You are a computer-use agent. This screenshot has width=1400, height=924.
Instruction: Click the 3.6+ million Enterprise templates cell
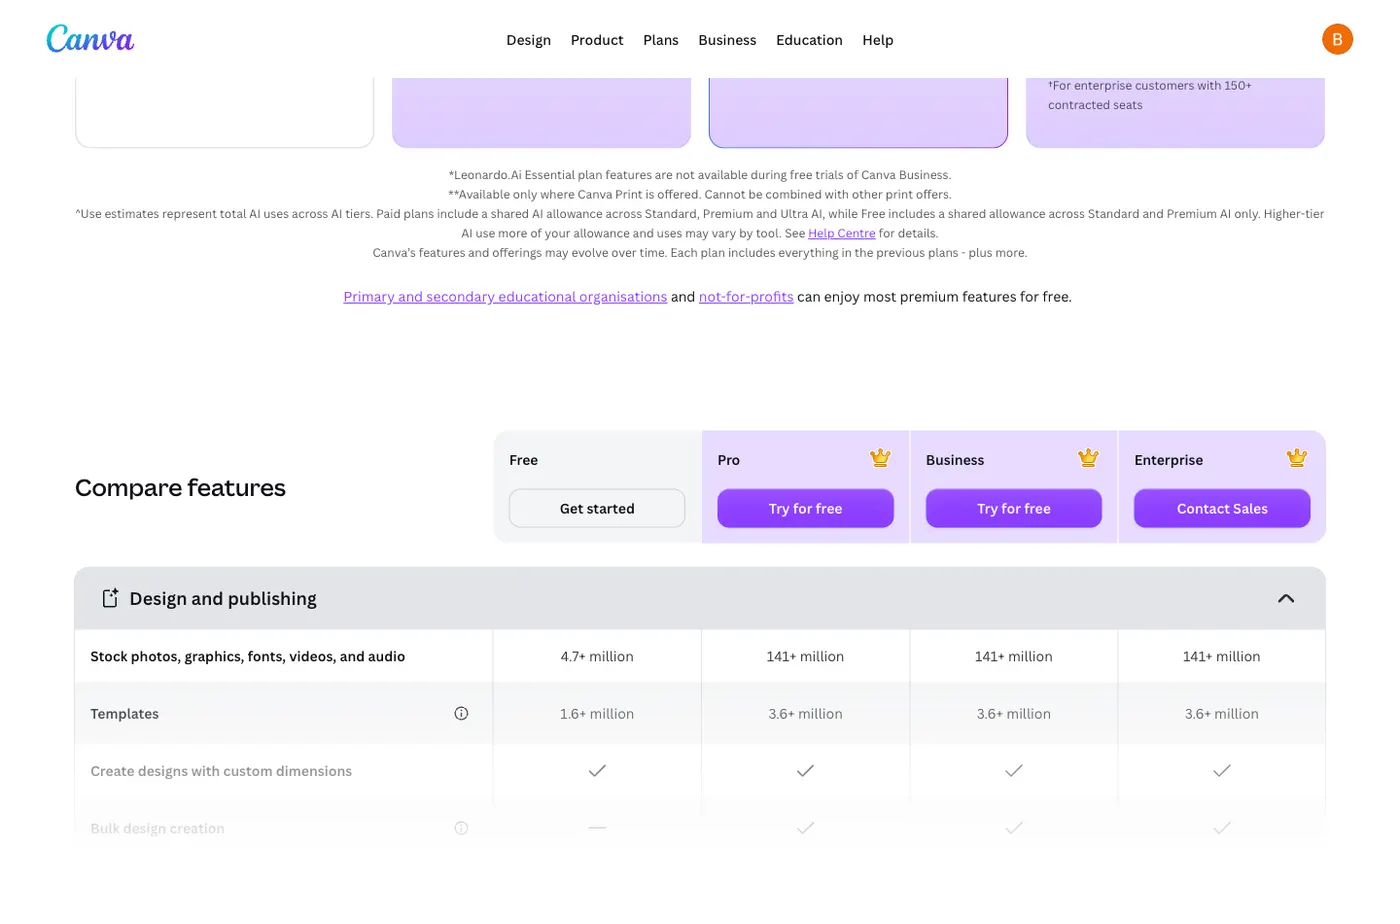[x=1222, y=714]
